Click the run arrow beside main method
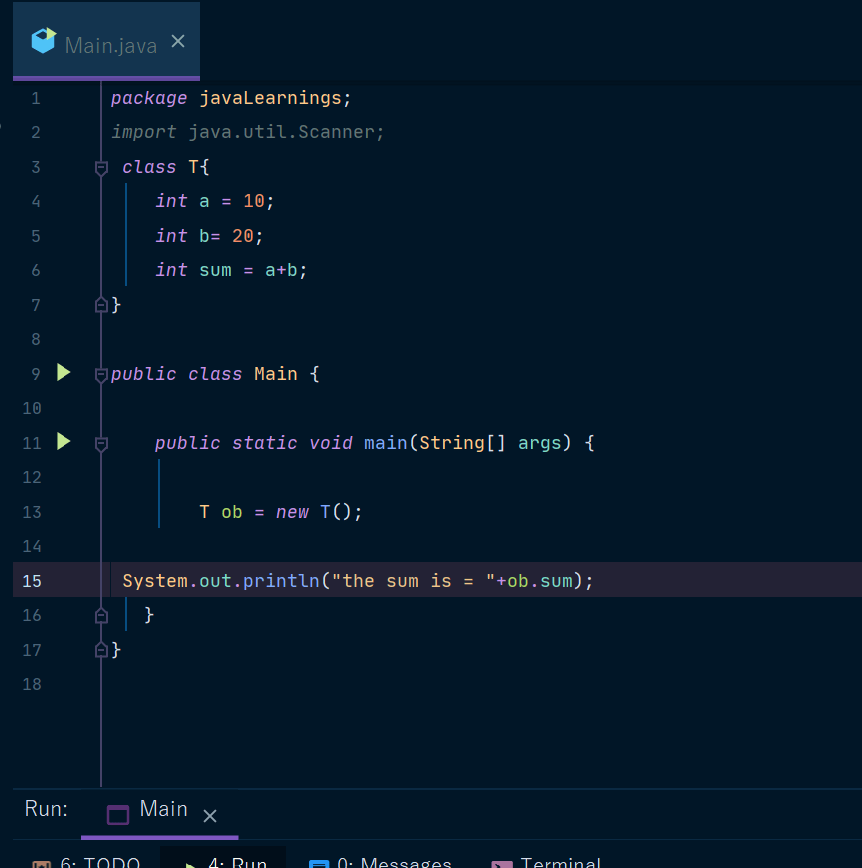Image resolution: width=862 pixels, height=868 pixels. point(64,441)
